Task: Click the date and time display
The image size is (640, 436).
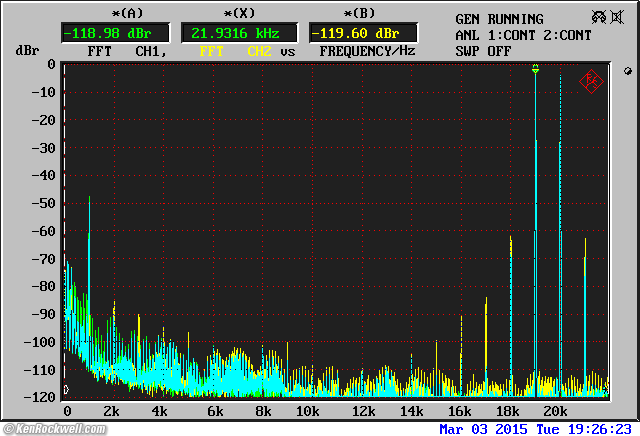Action: pyautogui.click(x=538, y=428)
